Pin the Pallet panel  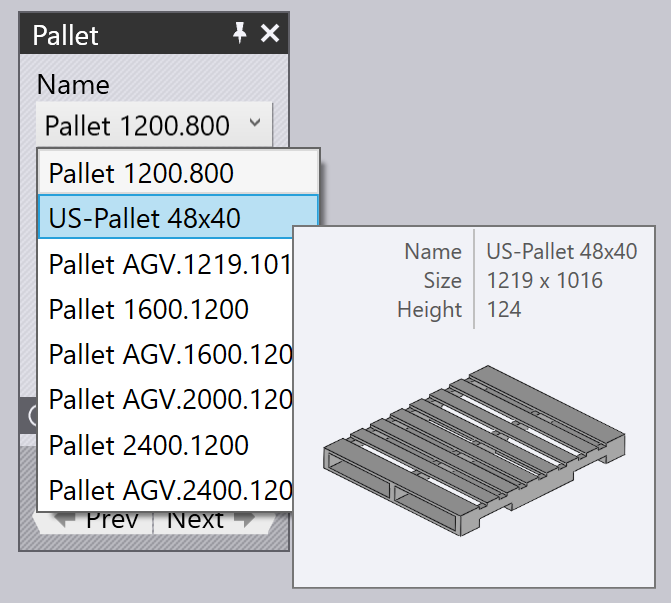(x=240, y=33)
